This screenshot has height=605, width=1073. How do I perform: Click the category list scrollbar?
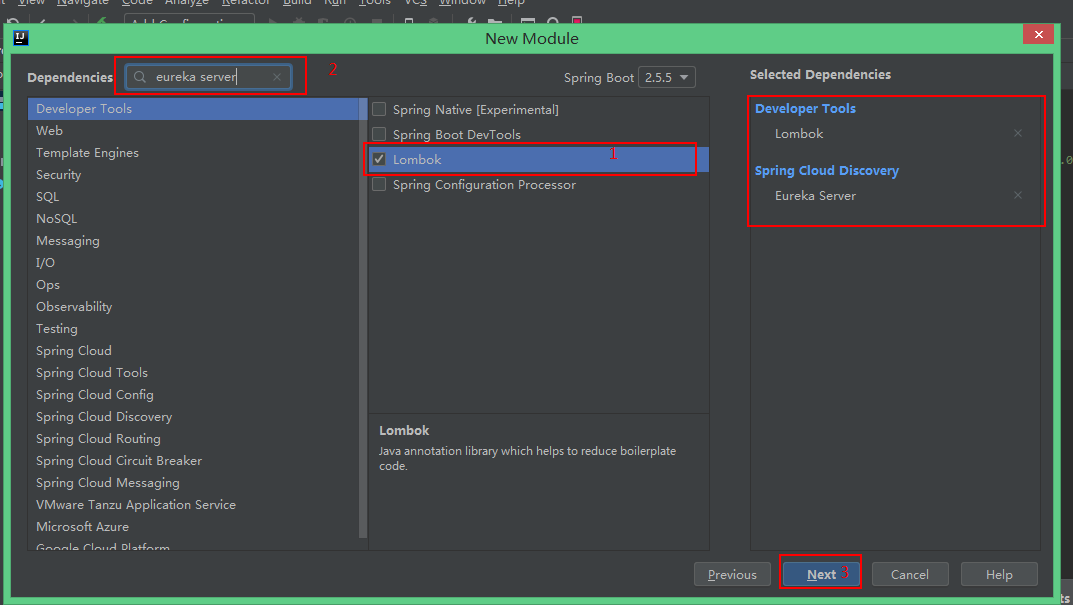(x=363, y=318)
